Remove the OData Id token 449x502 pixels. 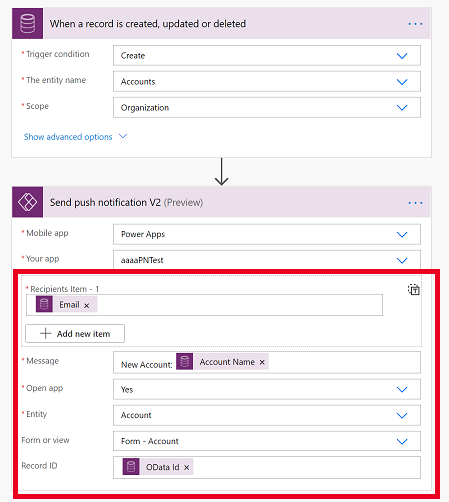(x=187, y=468)
